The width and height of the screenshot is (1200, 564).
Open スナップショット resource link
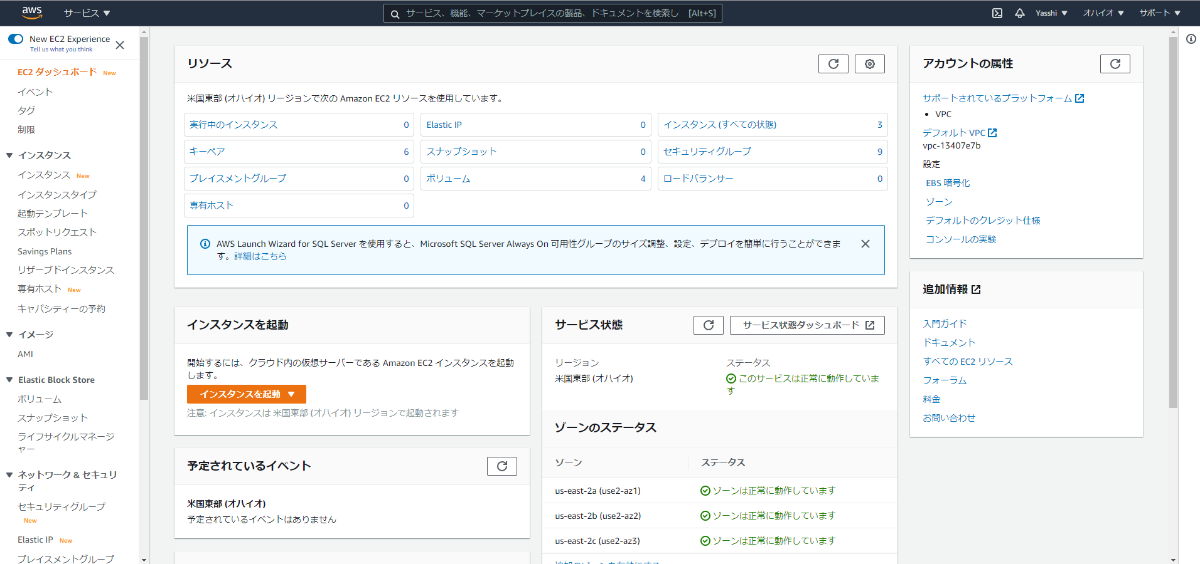(x=461, y=152)
